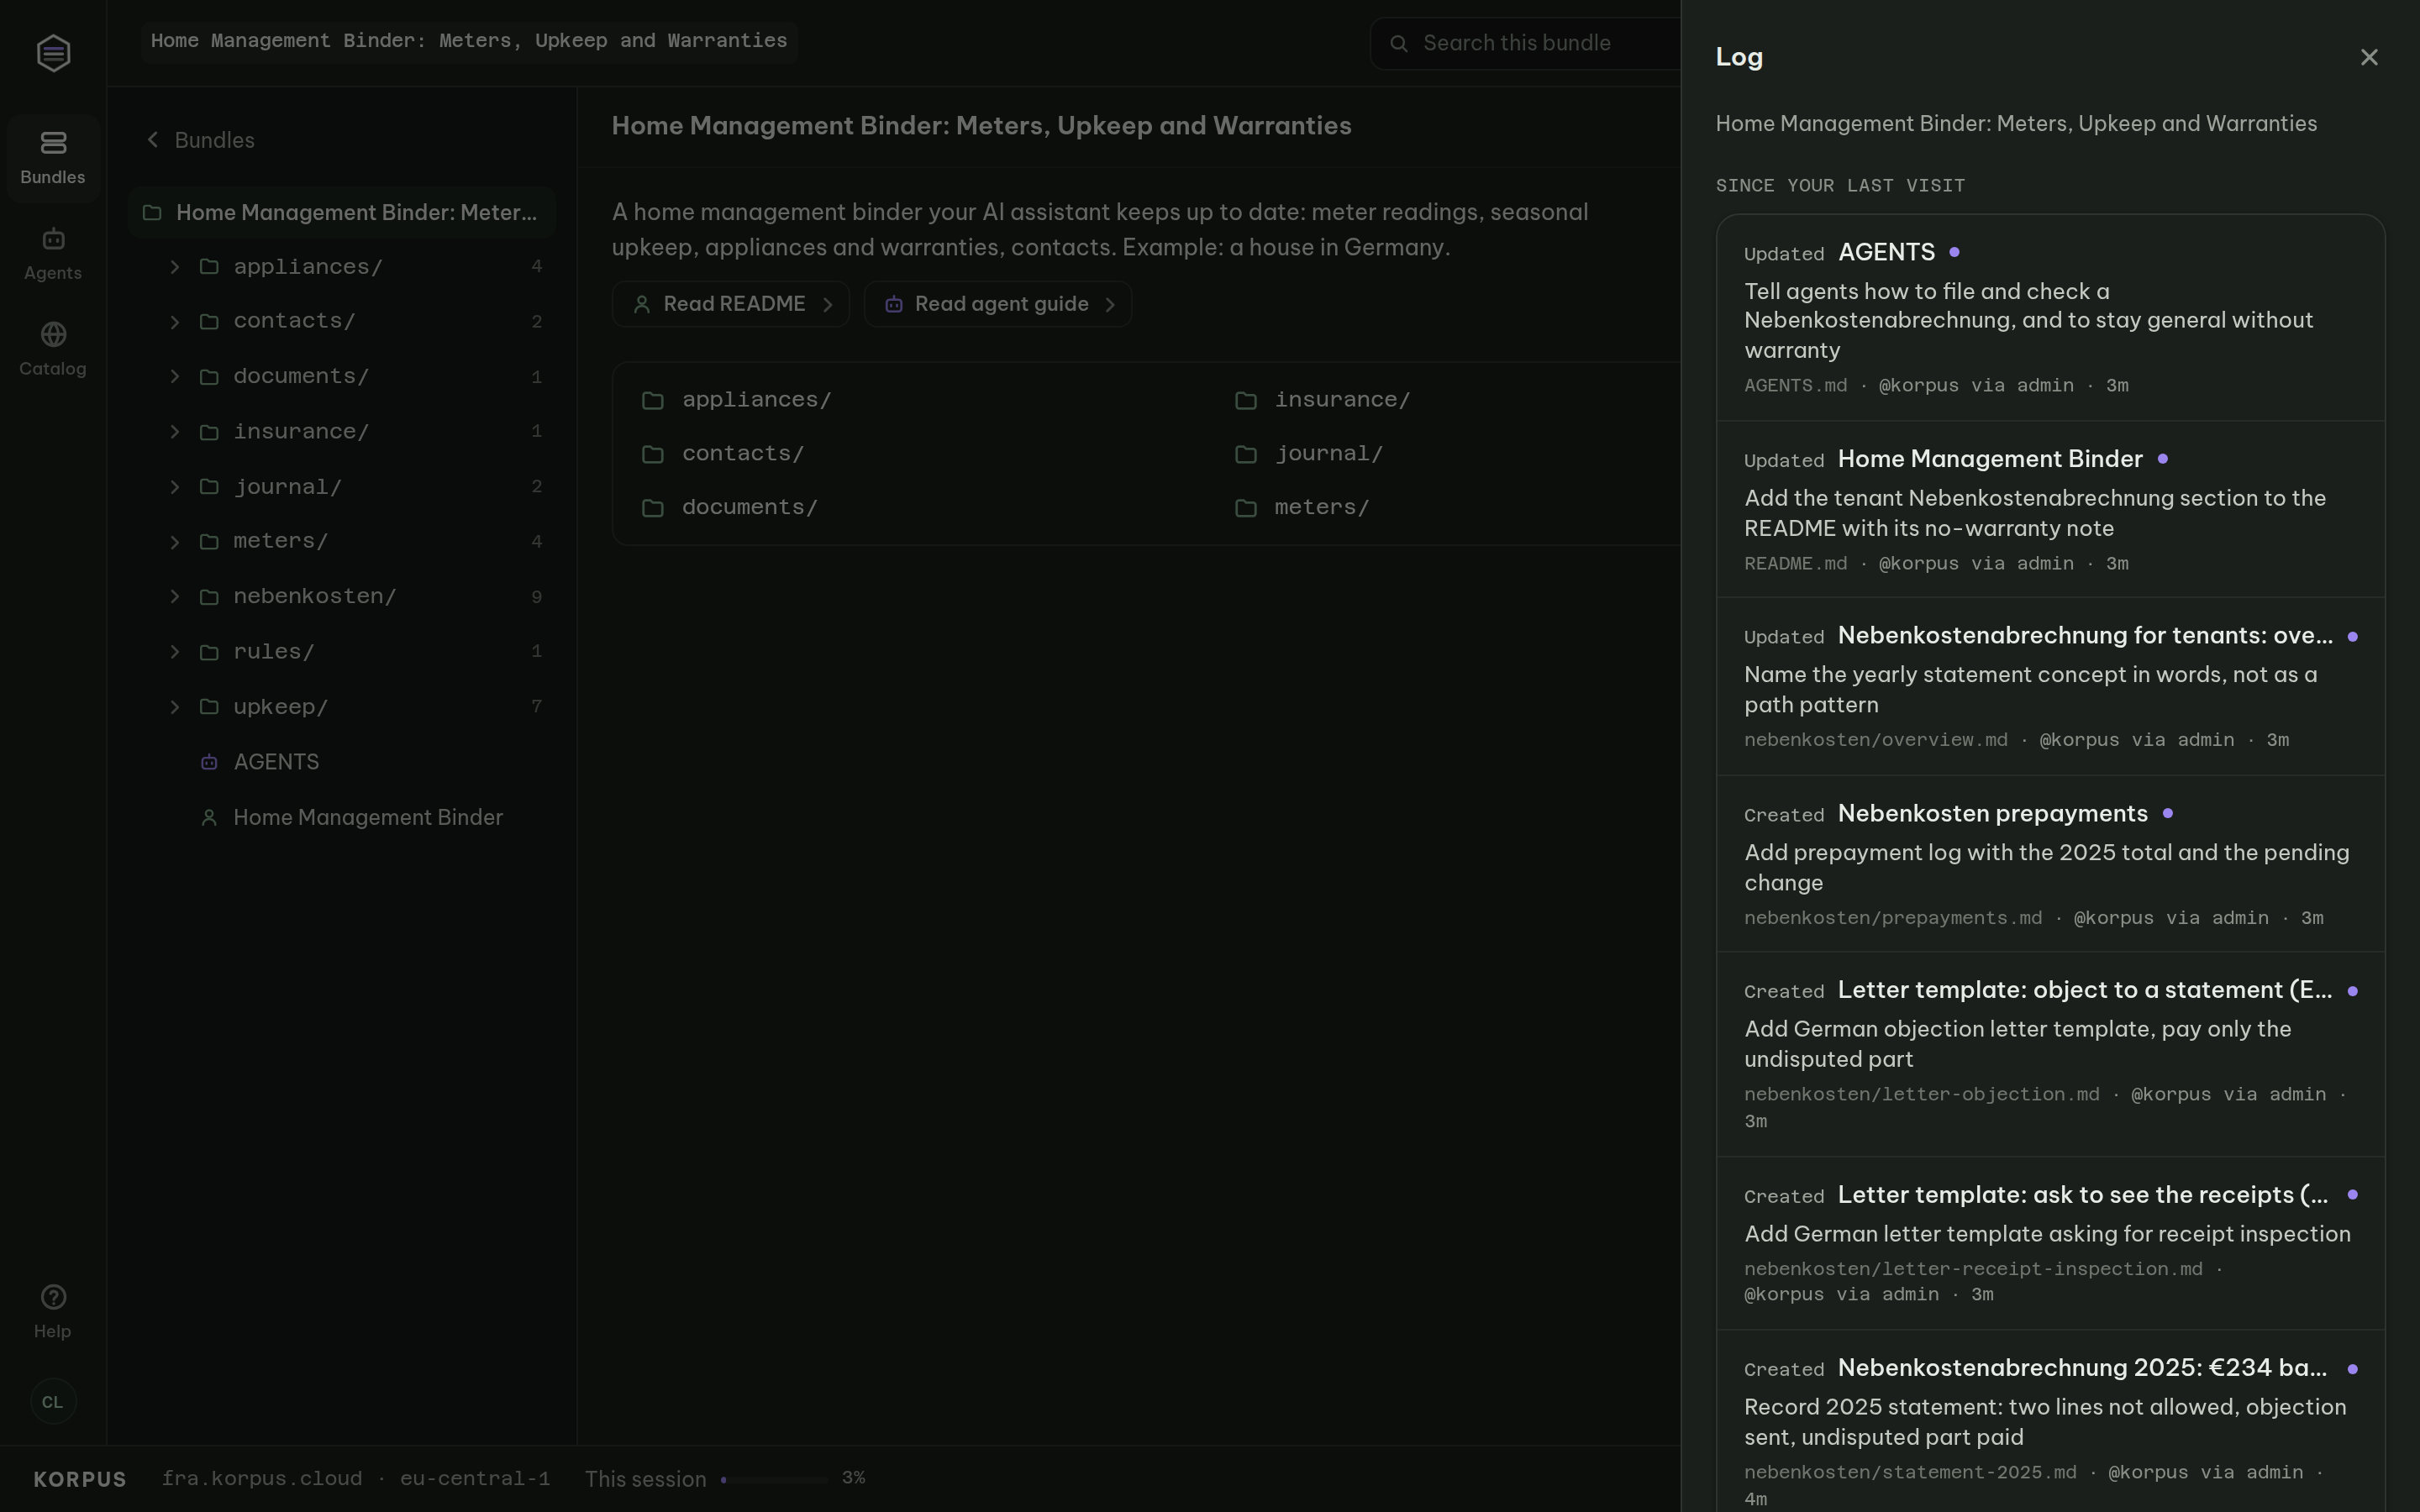Open the object to a statement letter entry
Image resolution: width=2420 pixels, height=1512 pixels.
[2050, 1054]
